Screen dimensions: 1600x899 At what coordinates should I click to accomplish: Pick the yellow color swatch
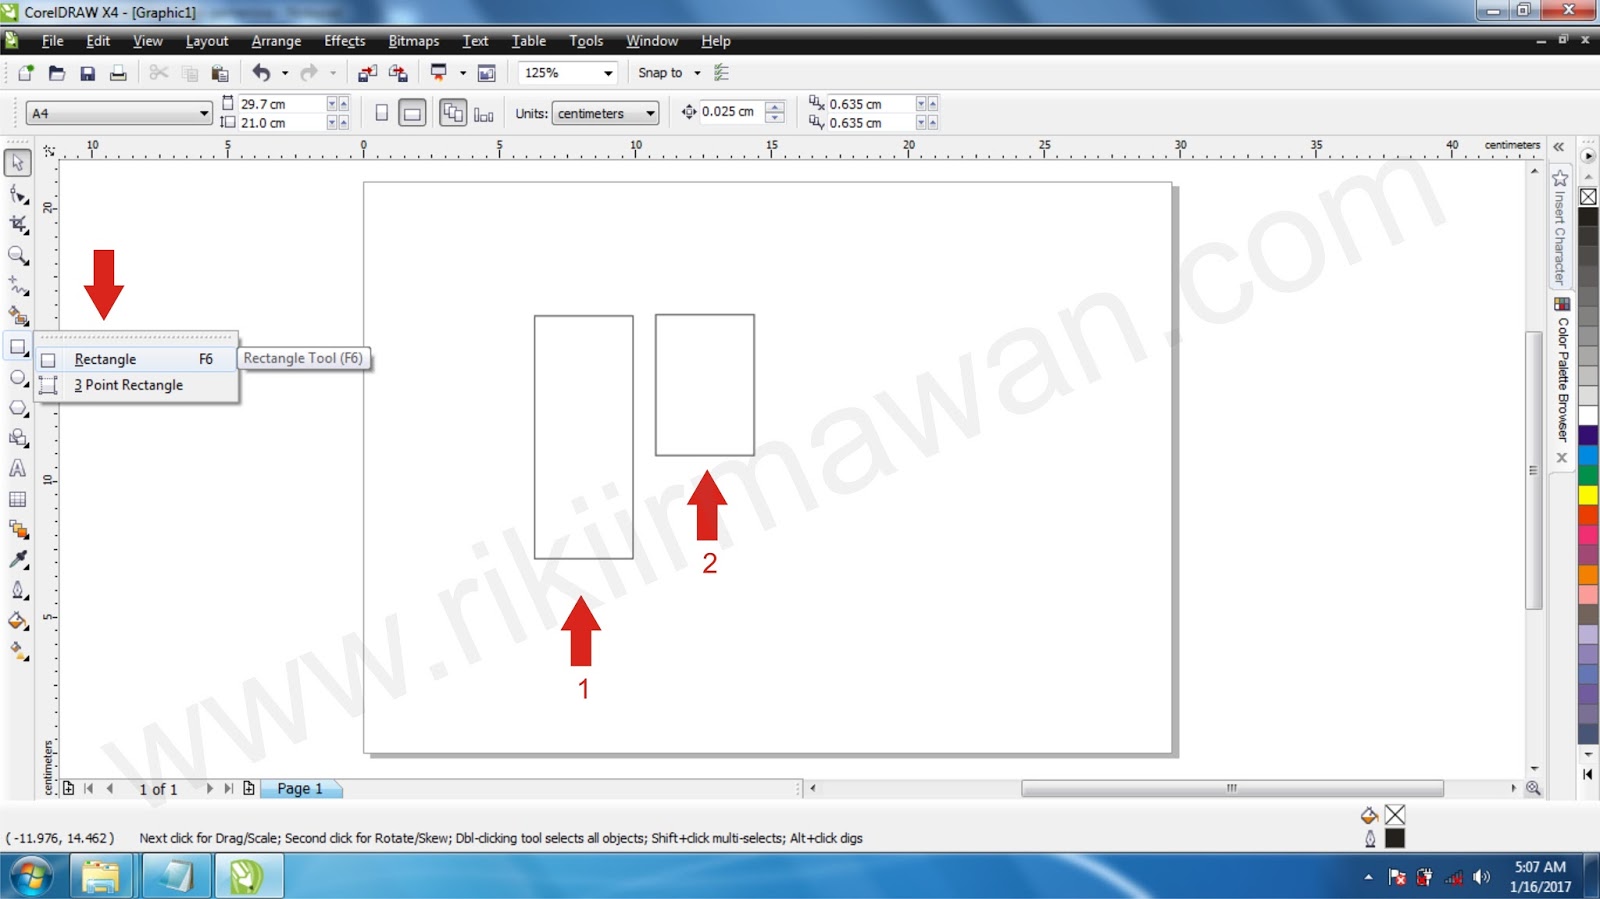coord(1588,495)
